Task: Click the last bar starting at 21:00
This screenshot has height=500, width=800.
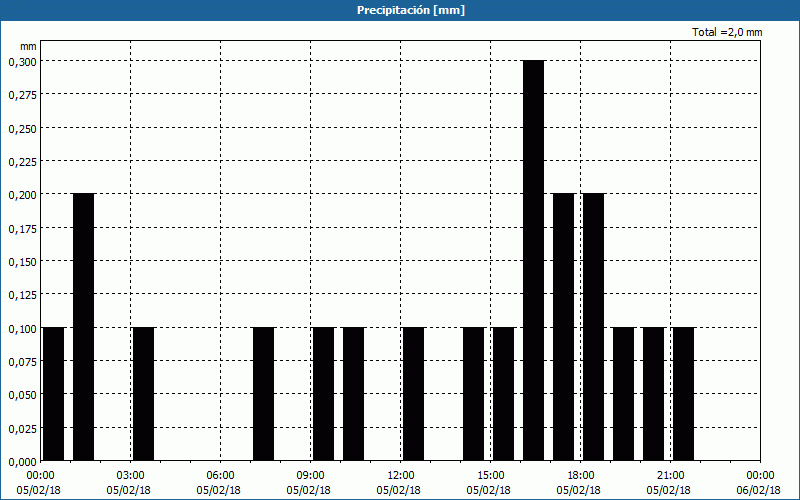Action: [x=684, y=394]
